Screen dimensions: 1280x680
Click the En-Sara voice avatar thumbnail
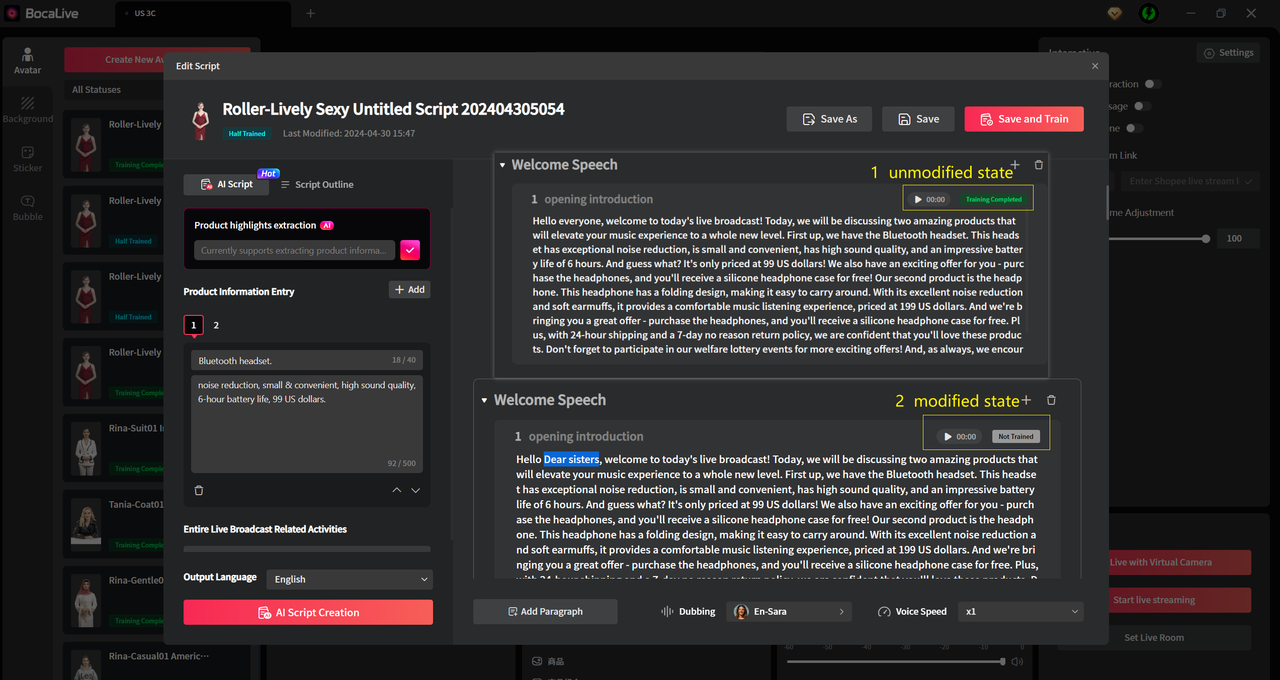741,611
